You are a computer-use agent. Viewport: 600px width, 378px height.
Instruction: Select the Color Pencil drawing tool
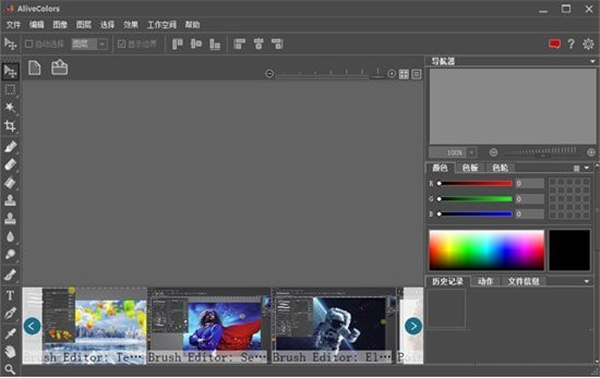pyautogui.click(x=10, y=147)
